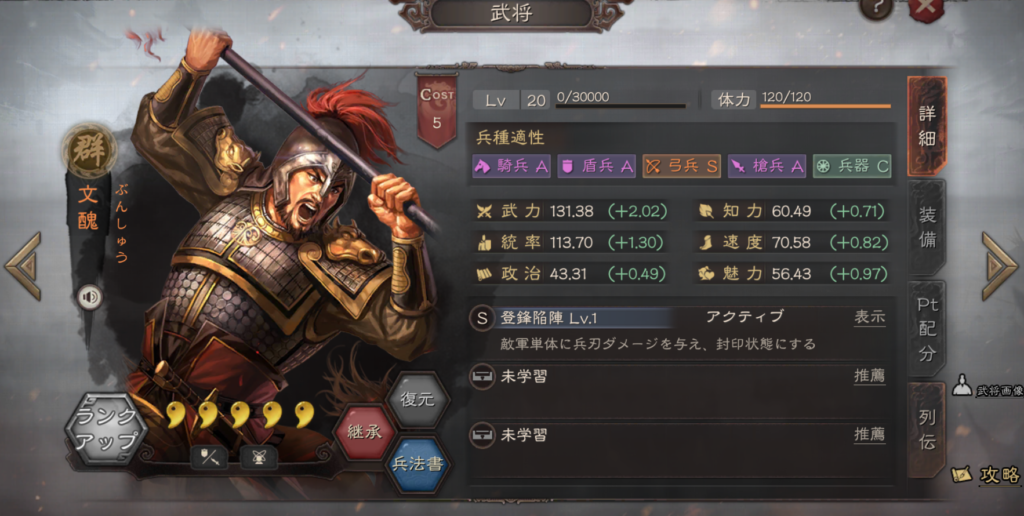Image resolution: width=1024 pixels, height=516 pixels.
Task: Tap the 騎兵 A aptitude badge
Action: click(511, 166)
